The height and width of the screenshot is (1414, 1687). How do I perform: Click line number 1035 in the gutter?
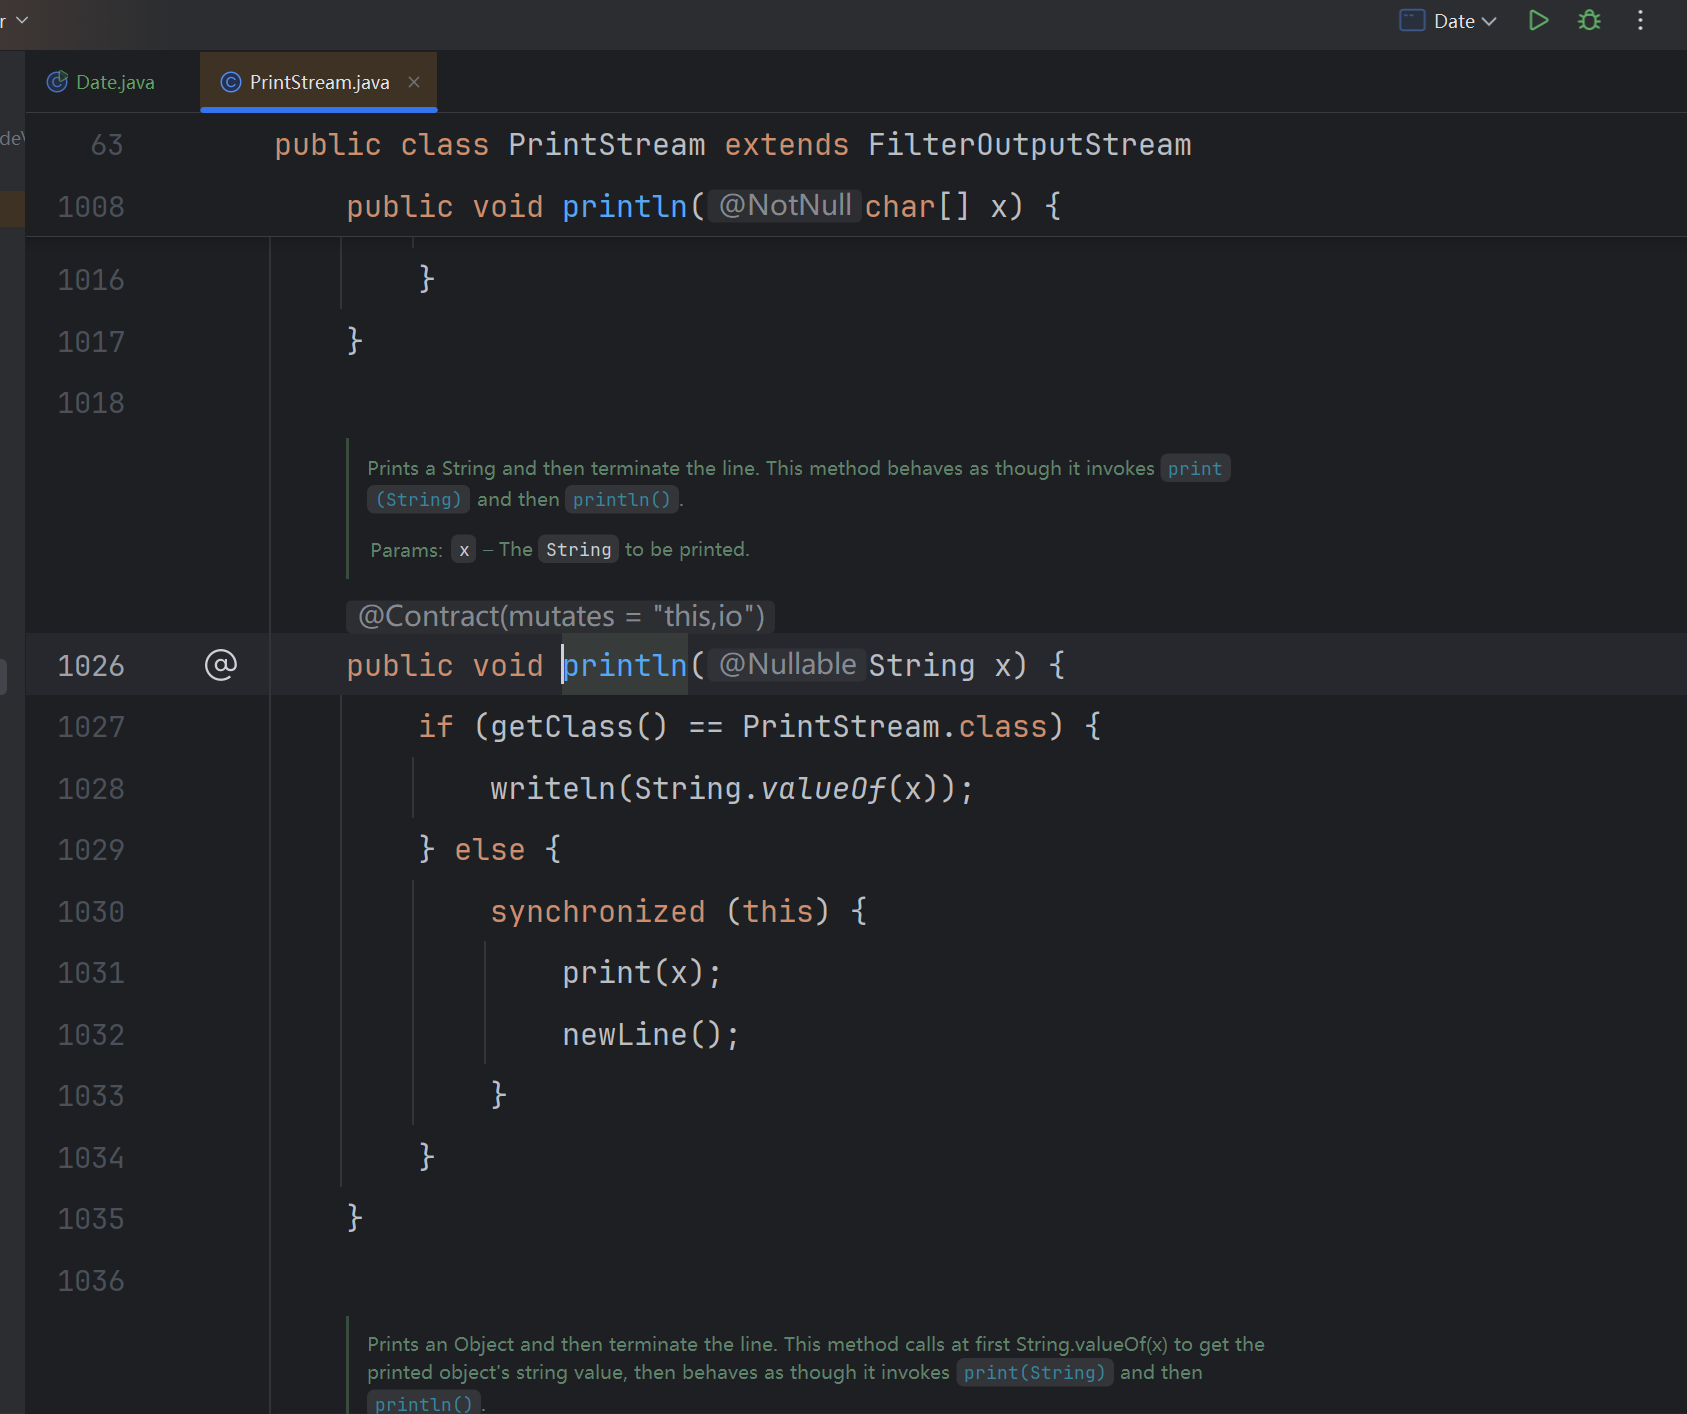click(x=91, y=1219)
